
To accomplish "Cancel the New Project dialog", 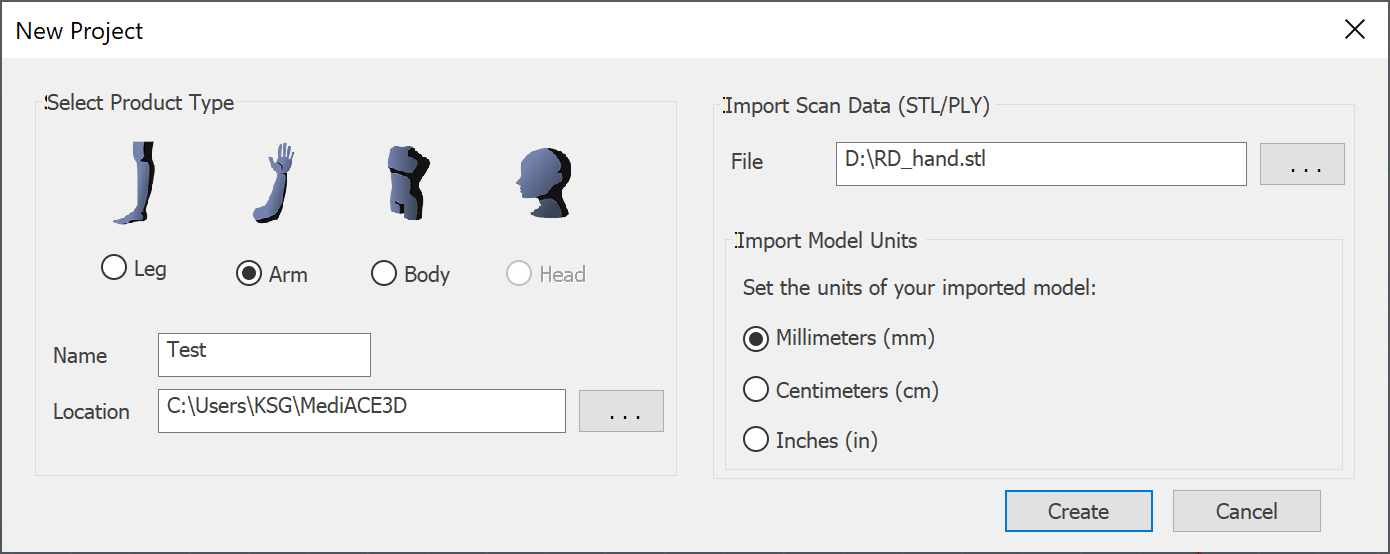I will point(1247,511).
